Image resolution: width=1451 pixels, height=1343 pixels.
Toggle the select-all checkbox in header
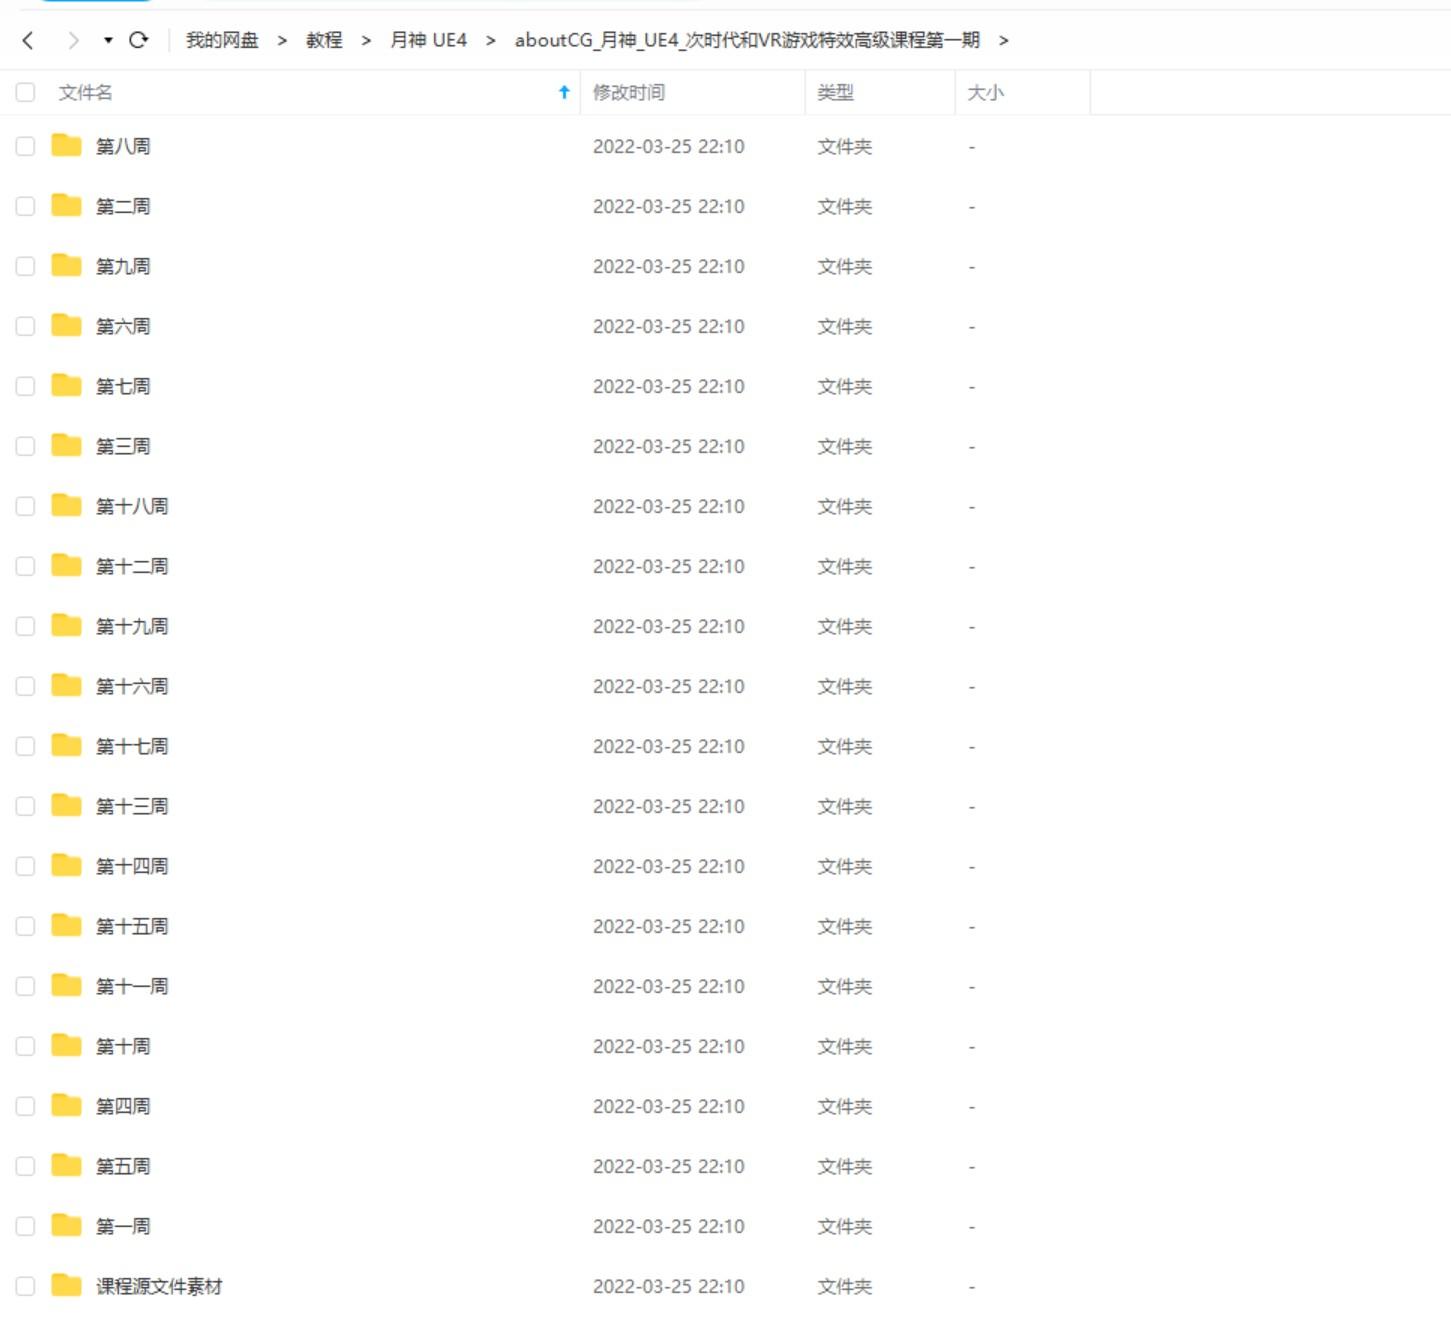coord(26,92)
